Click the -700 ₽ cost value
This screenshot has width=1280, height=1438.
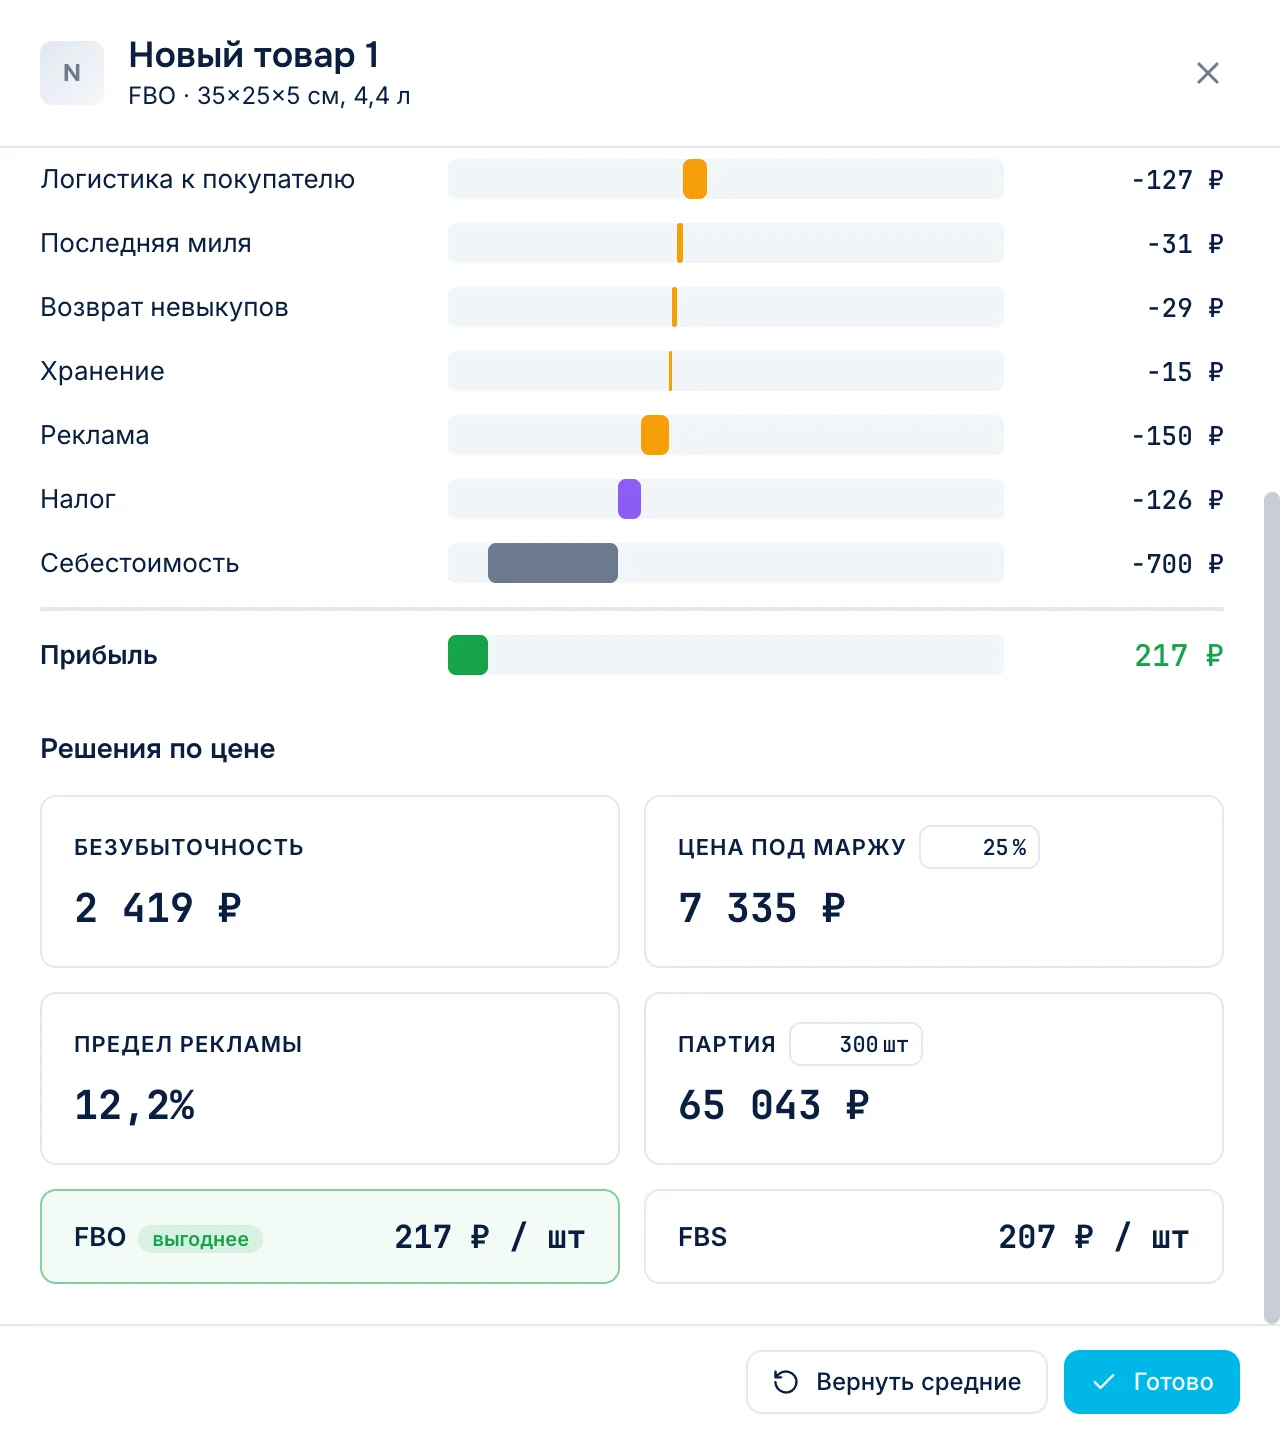click(1177, 564)
